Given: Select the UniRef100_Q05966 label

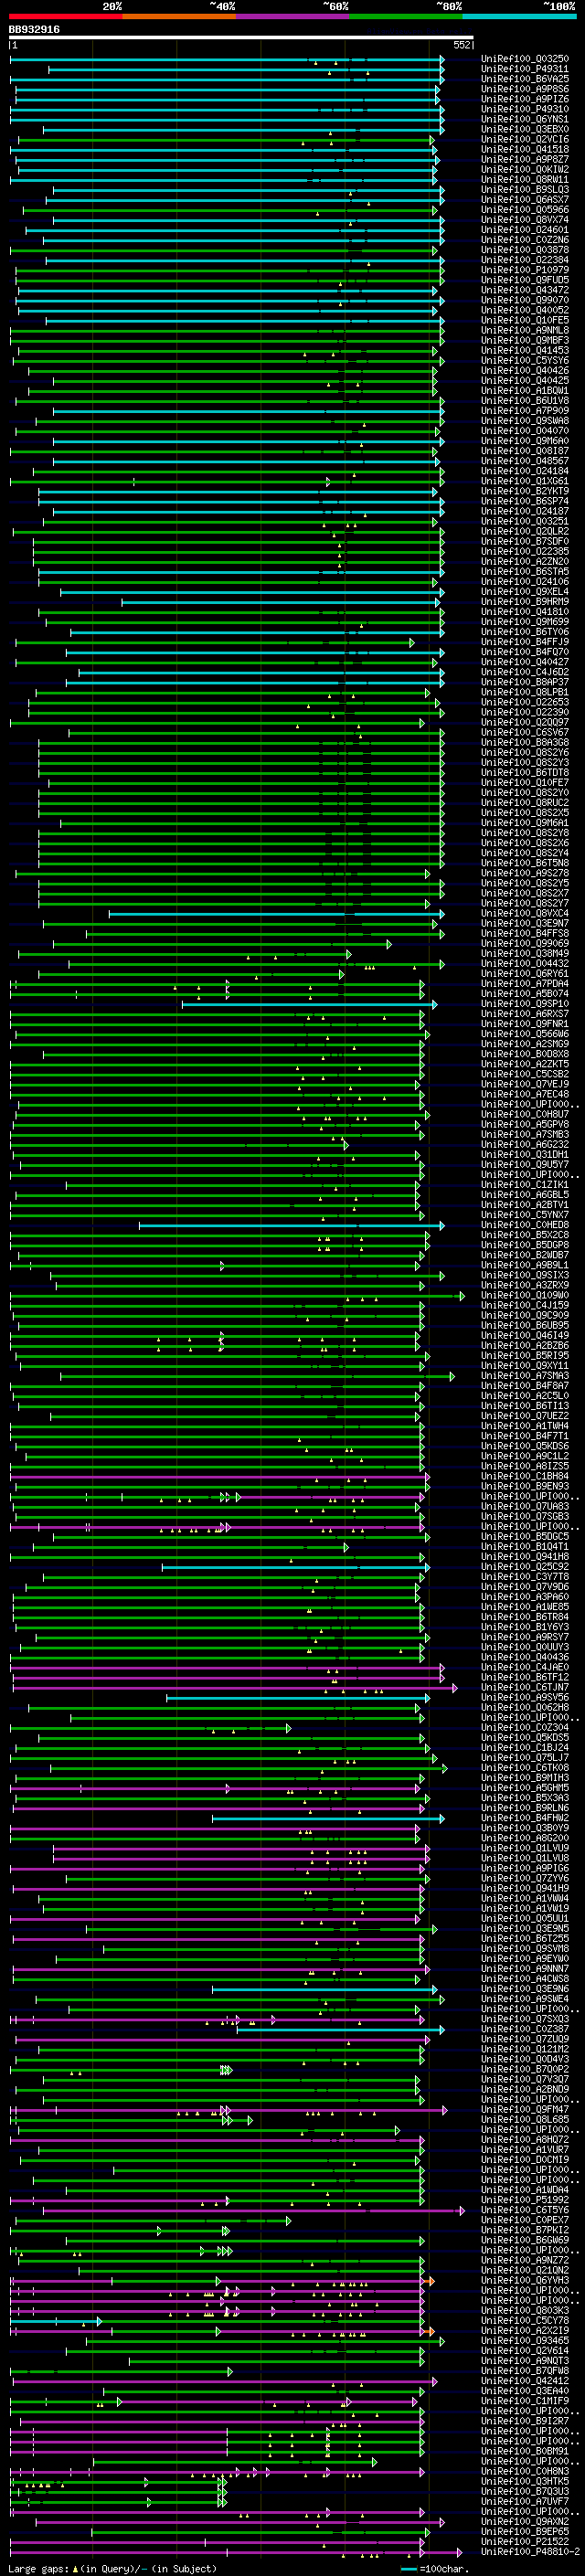Looking at the screenshot, I should click(x=525, y=210).
